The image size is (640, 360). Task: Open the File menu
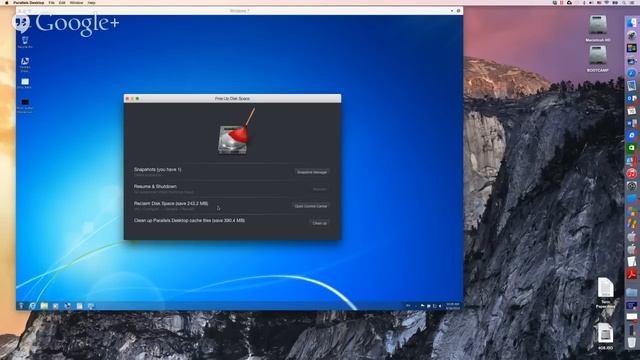click(51, 2)
